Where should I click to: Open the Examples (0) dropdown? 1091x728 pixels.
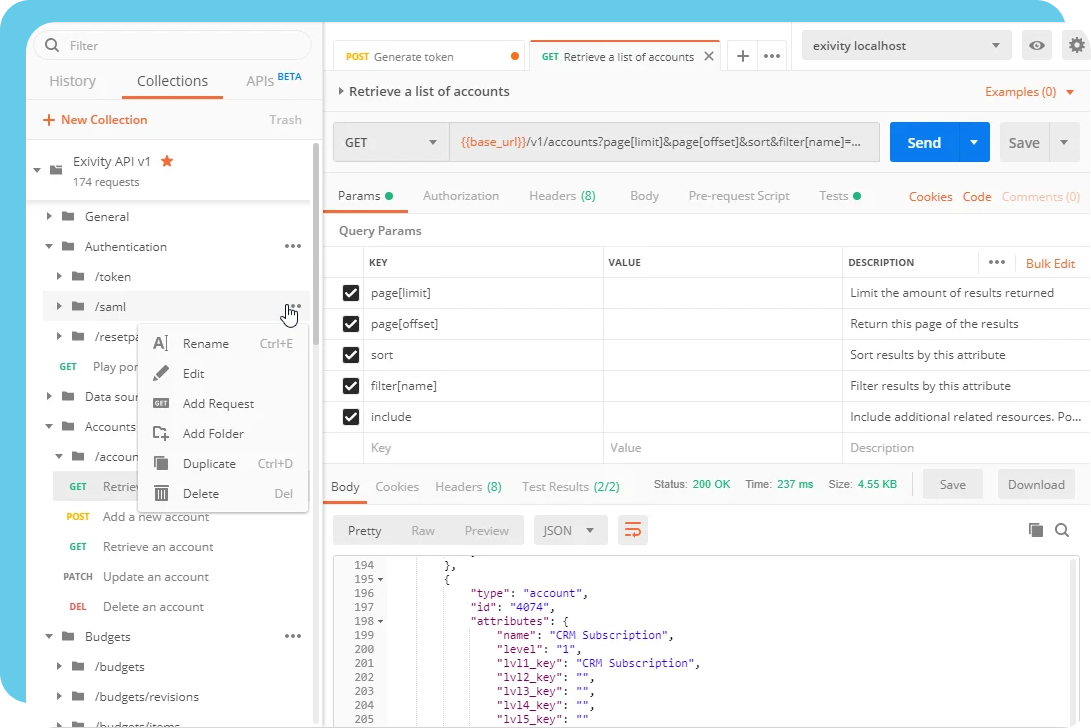1029,91
